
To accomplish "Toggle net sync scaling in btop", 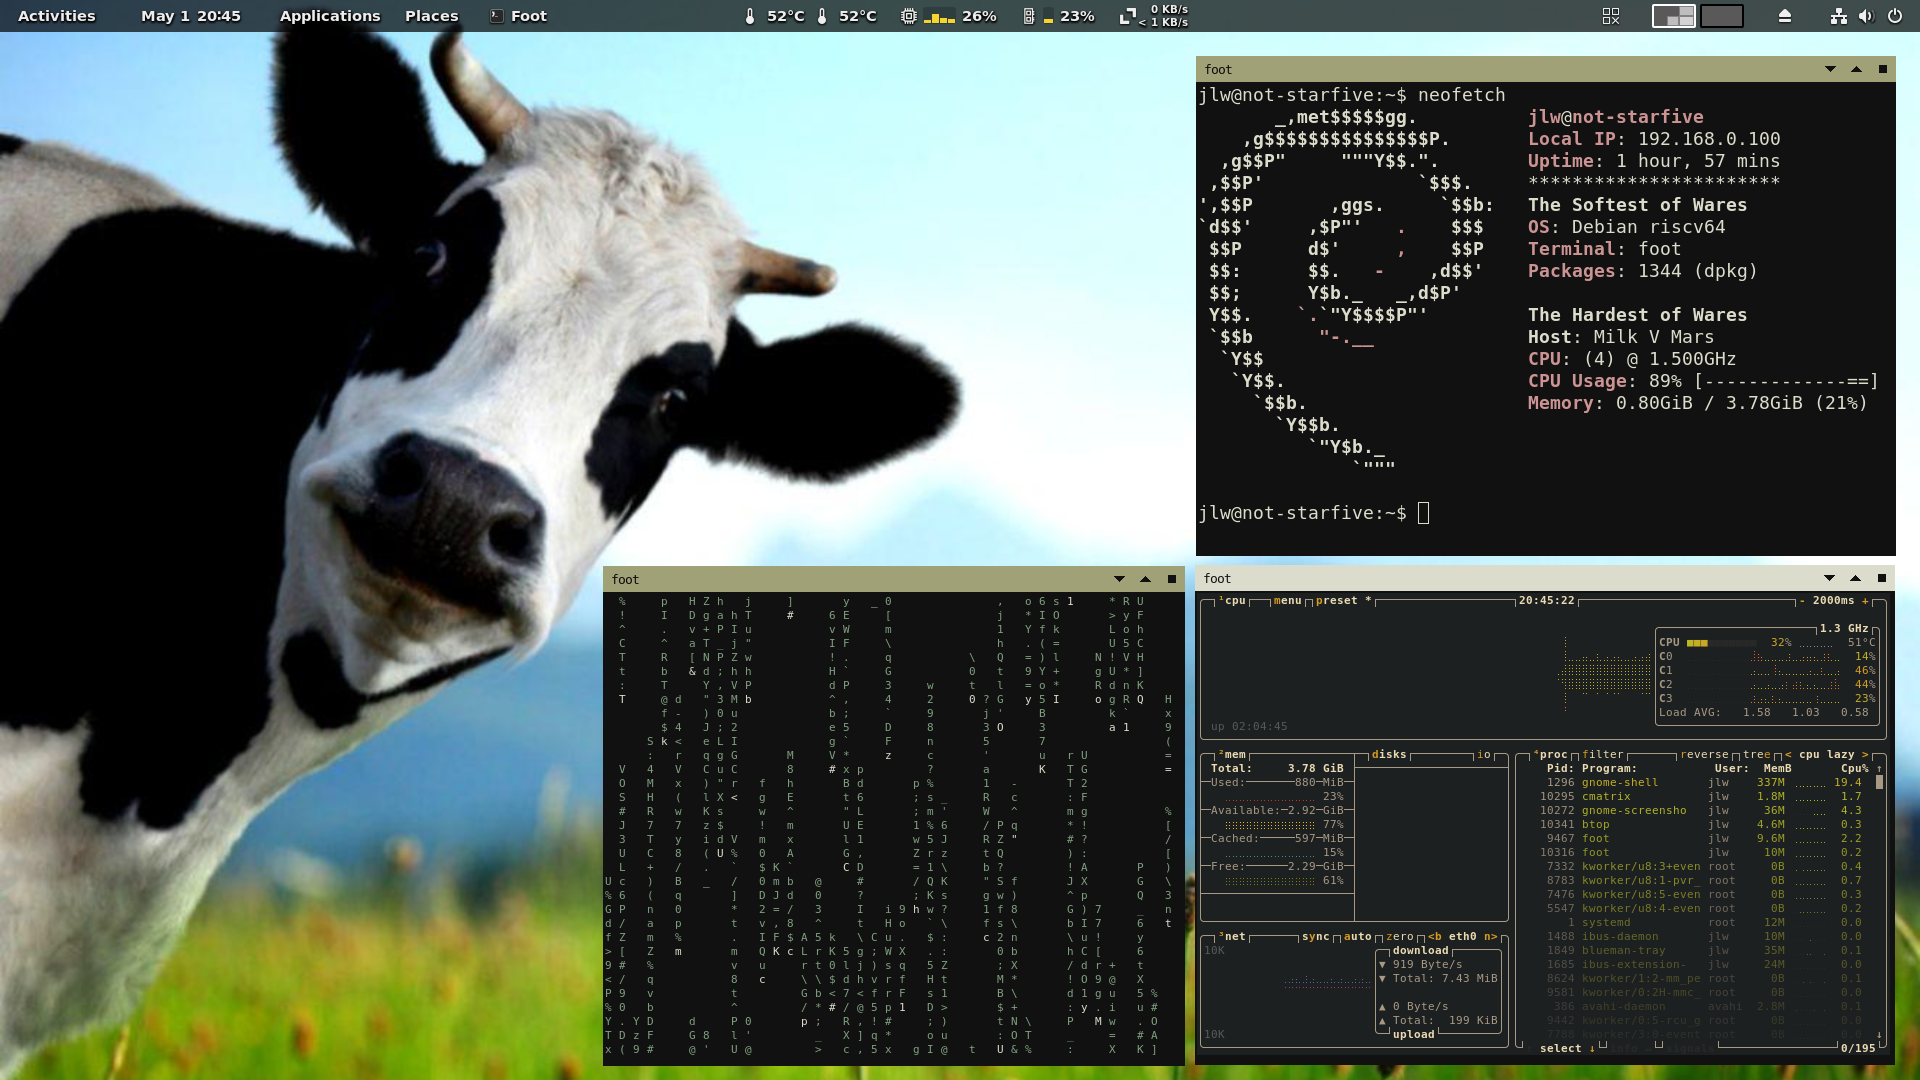I will [x=1315, y=937].
